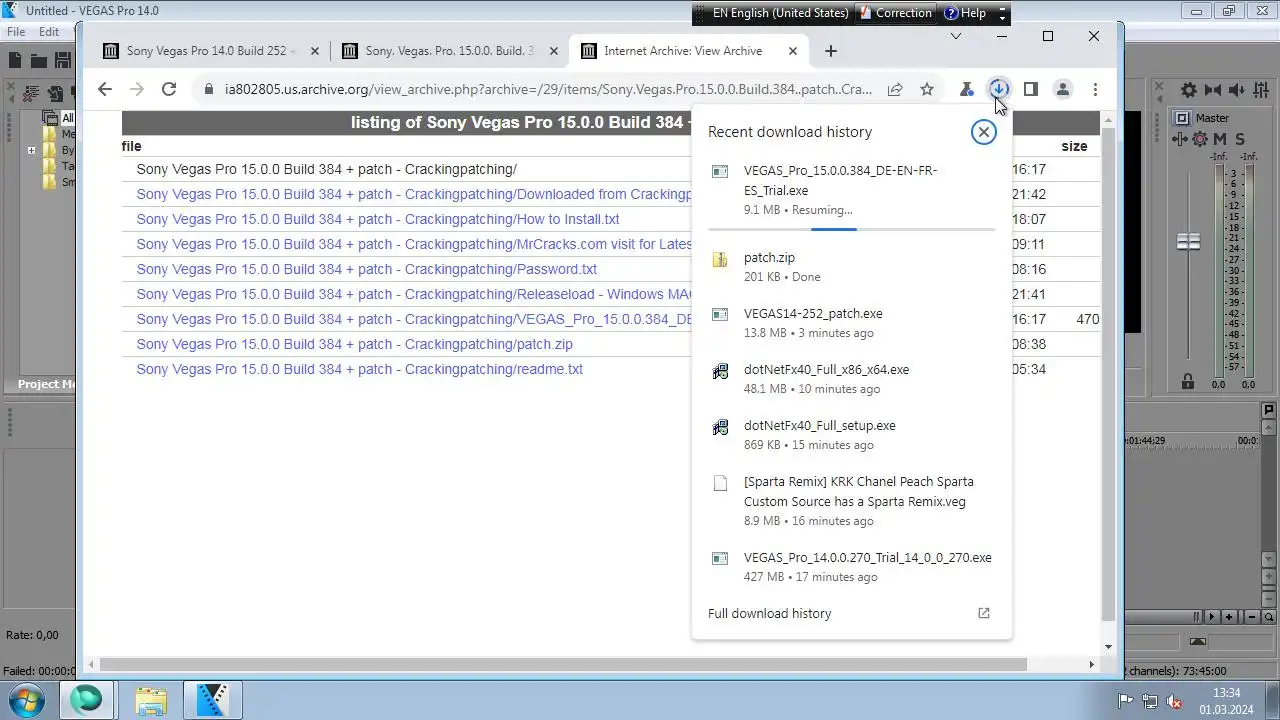Viewport: 1280px width, 720px height.
Task: Click Save icon in VEGAS toolbar
Action: 63,61
